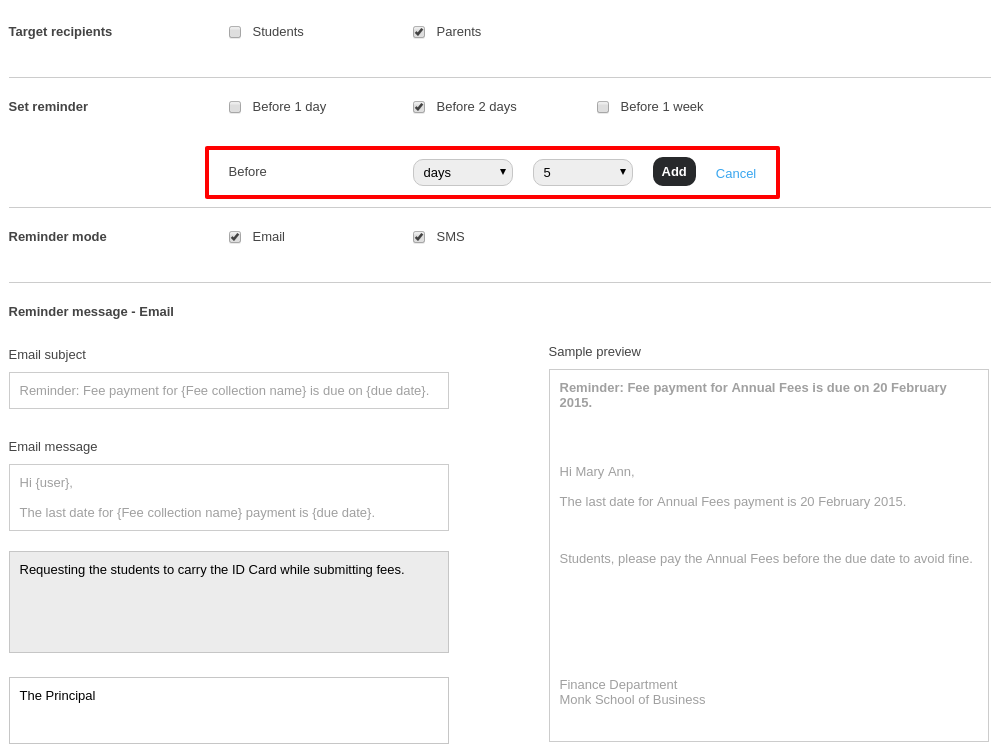Click the bold subject line in Sample preview
The width and height of the screenshot is (995, 746).
(x=752, y=394)
